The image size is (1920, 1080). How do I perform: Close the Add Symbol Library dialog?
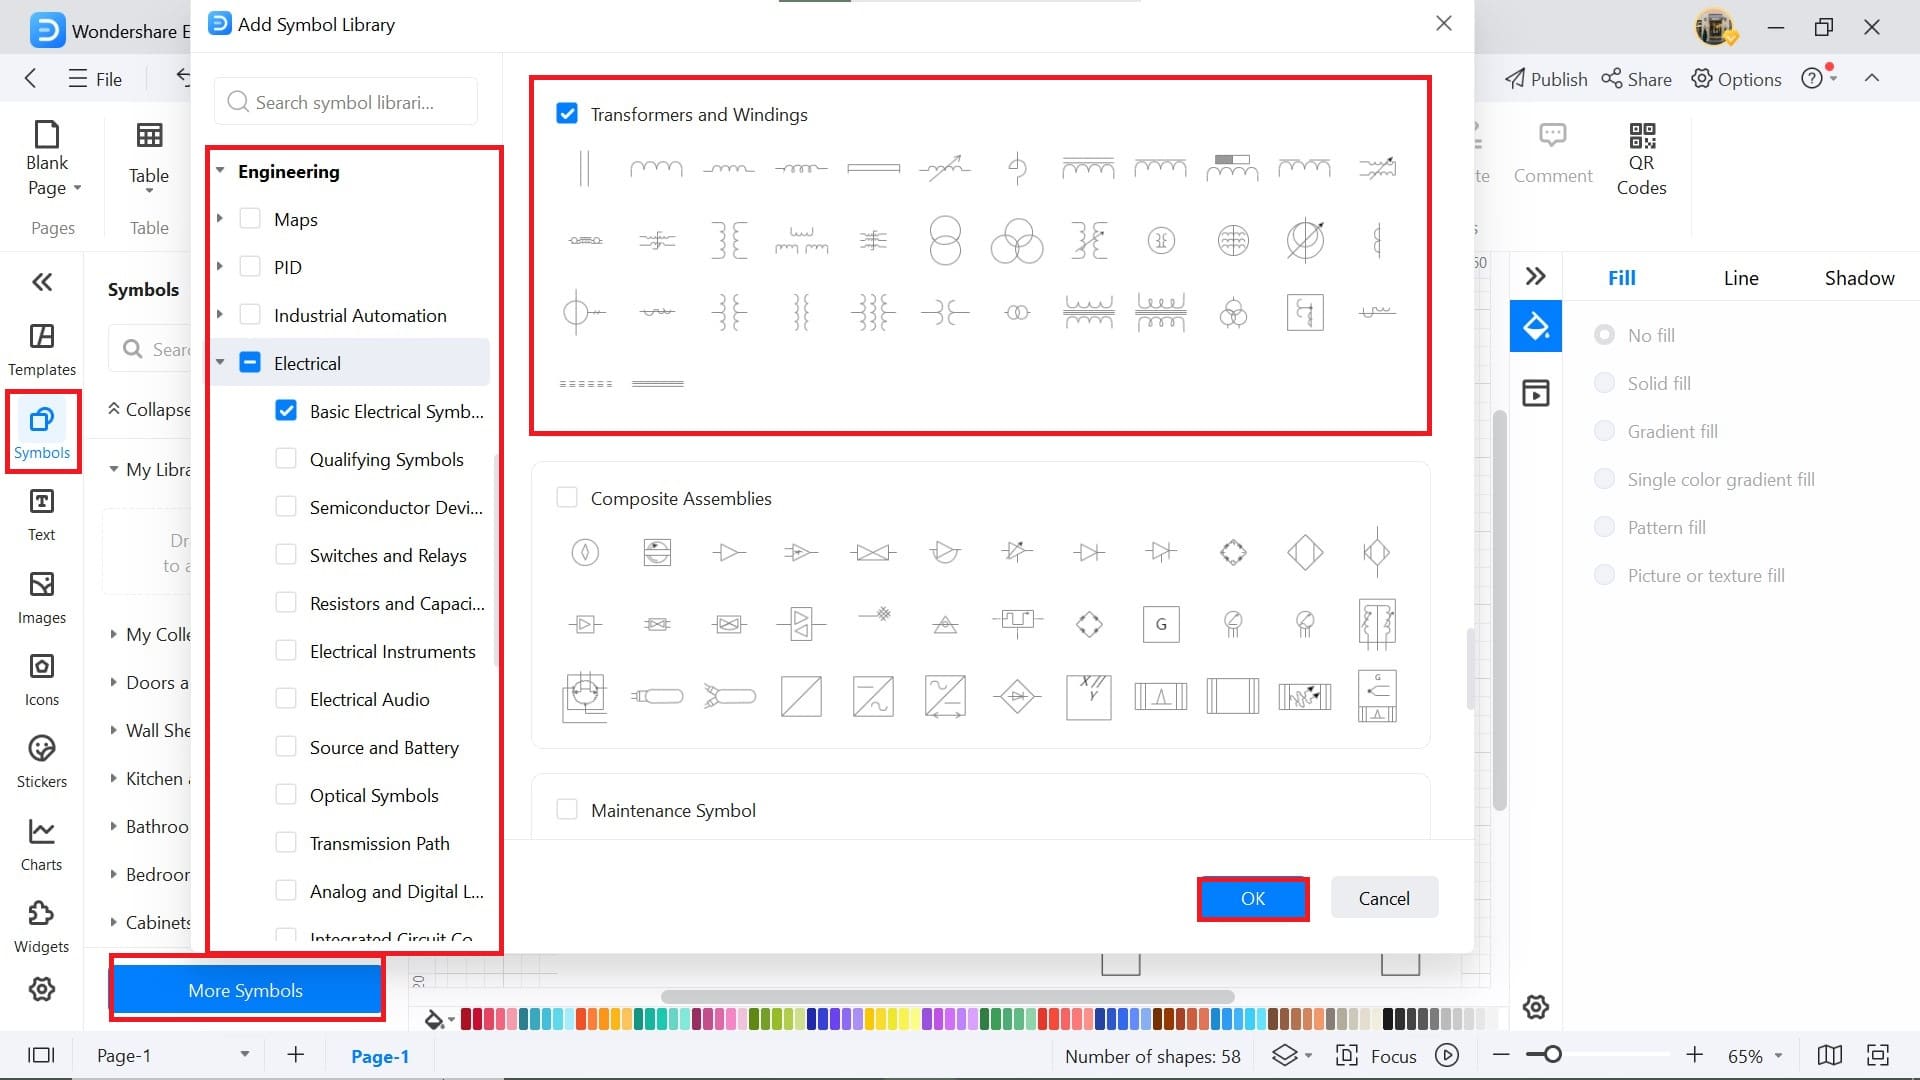1443,23
